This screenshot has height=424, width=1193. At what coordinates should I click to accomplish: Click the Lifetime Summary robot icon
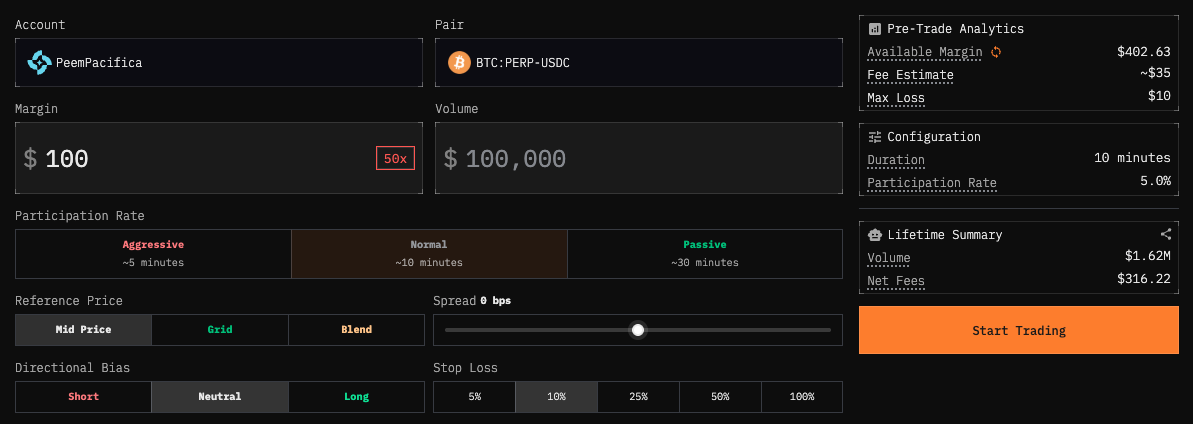(875, 235)
